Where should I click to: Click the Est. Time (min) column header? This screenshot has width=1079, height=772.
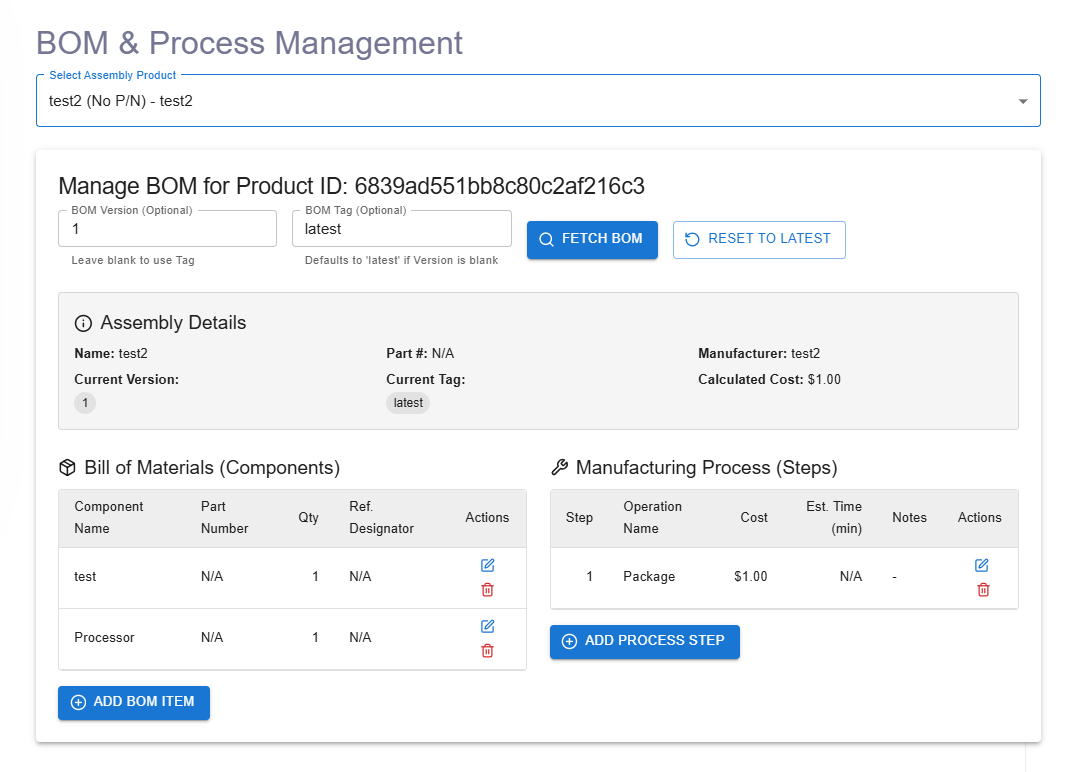pyautogui.click(x=834, y=517)
